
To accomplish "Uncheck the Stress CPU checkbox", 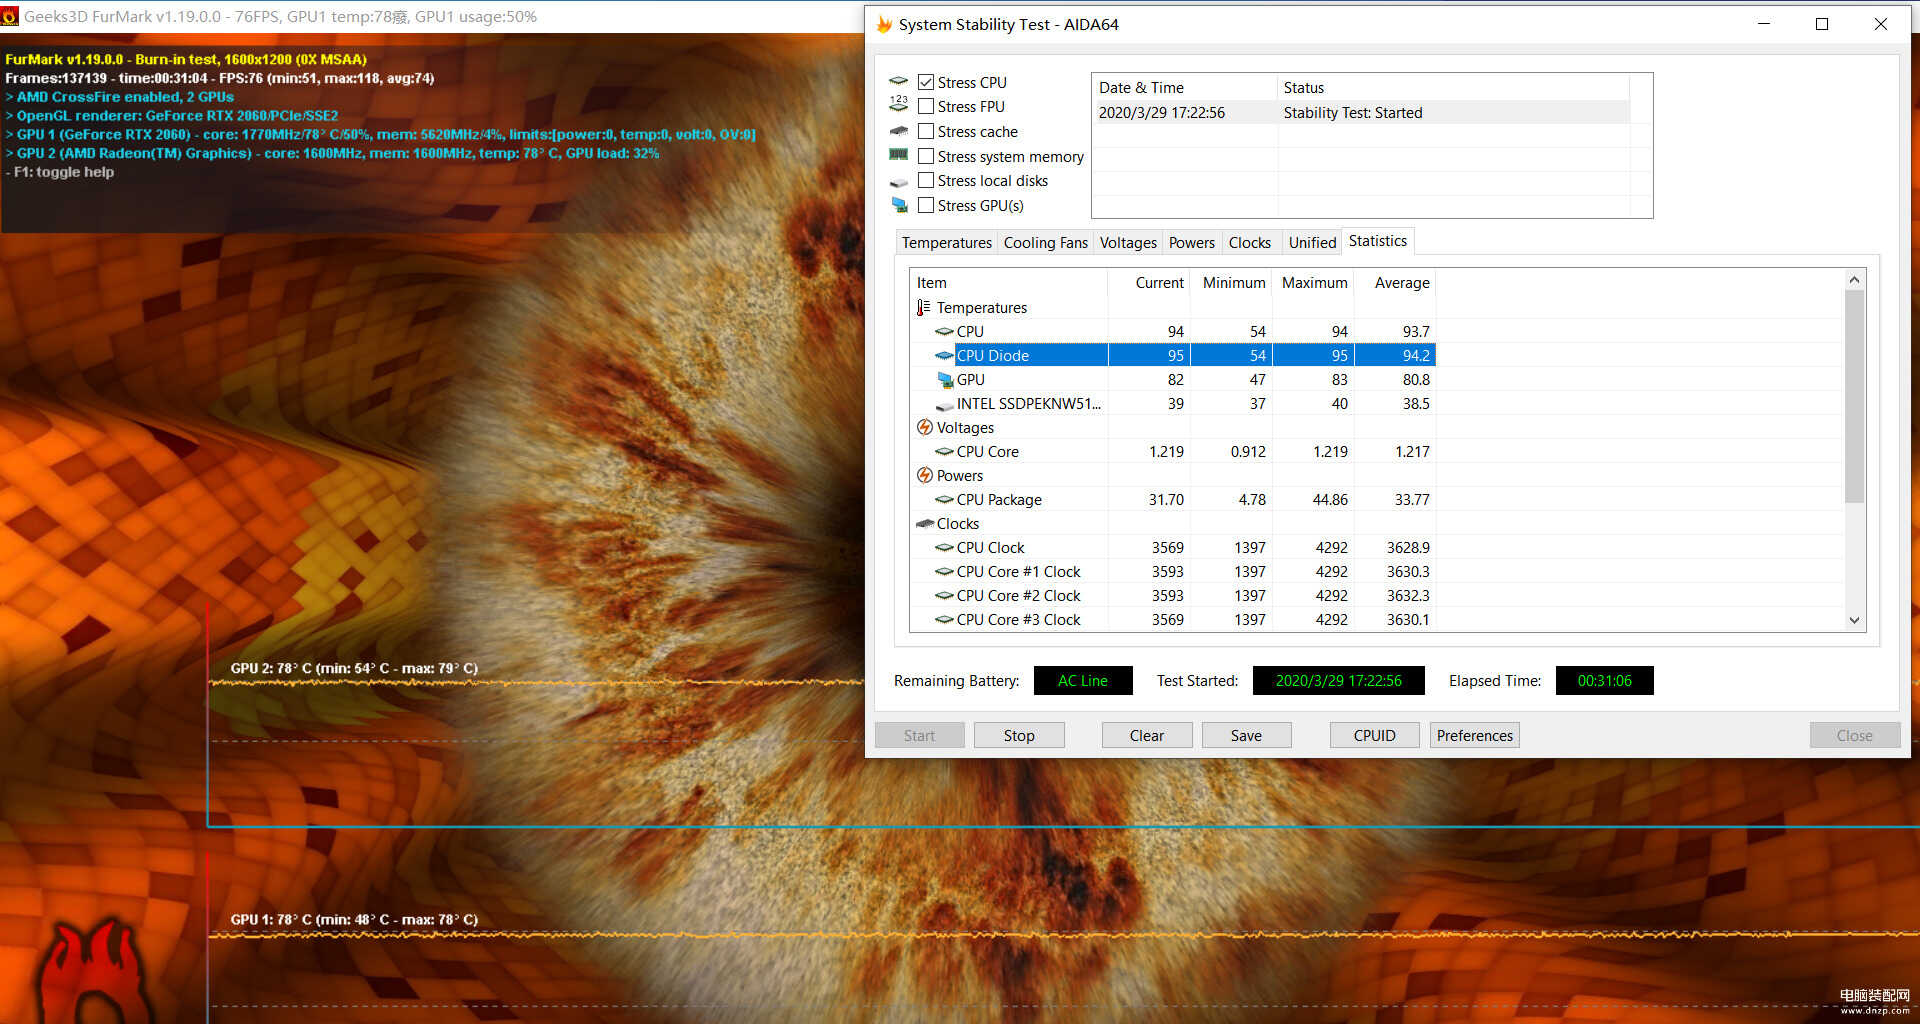I will pyautogui.click(x=926, y=82).
